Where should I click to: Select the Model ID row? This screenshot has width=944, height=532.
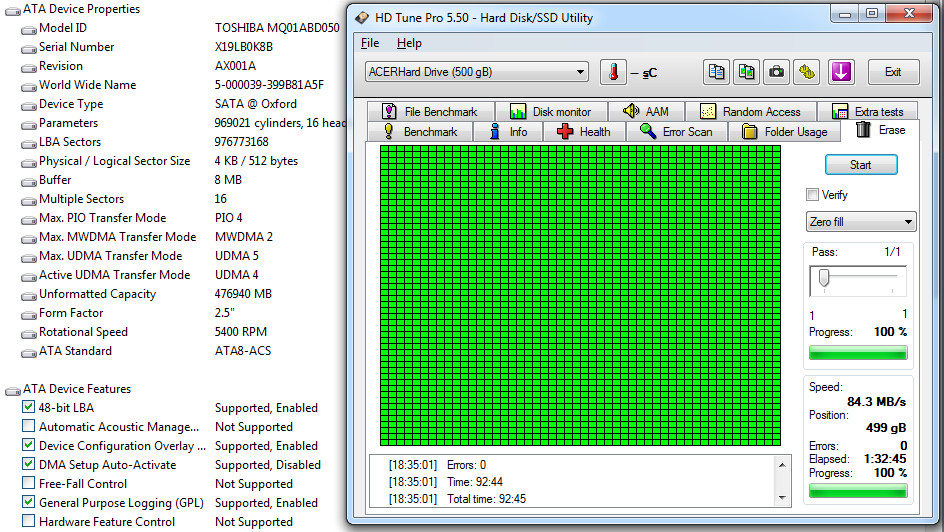[181, 28]
